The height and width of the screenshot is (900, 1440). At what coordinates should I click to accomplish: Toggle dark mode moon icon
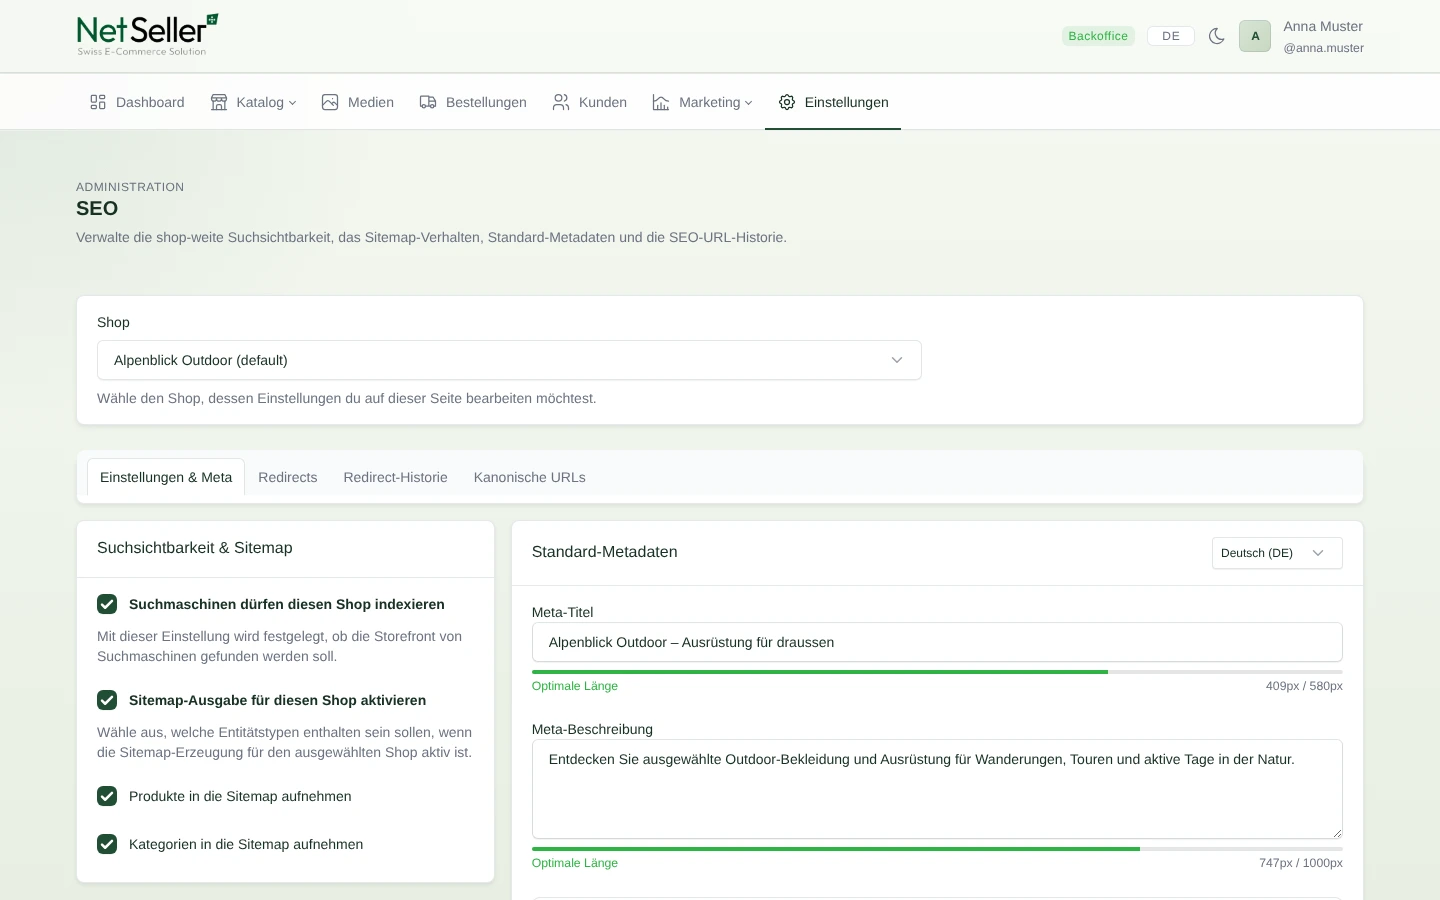[1217, 36]
